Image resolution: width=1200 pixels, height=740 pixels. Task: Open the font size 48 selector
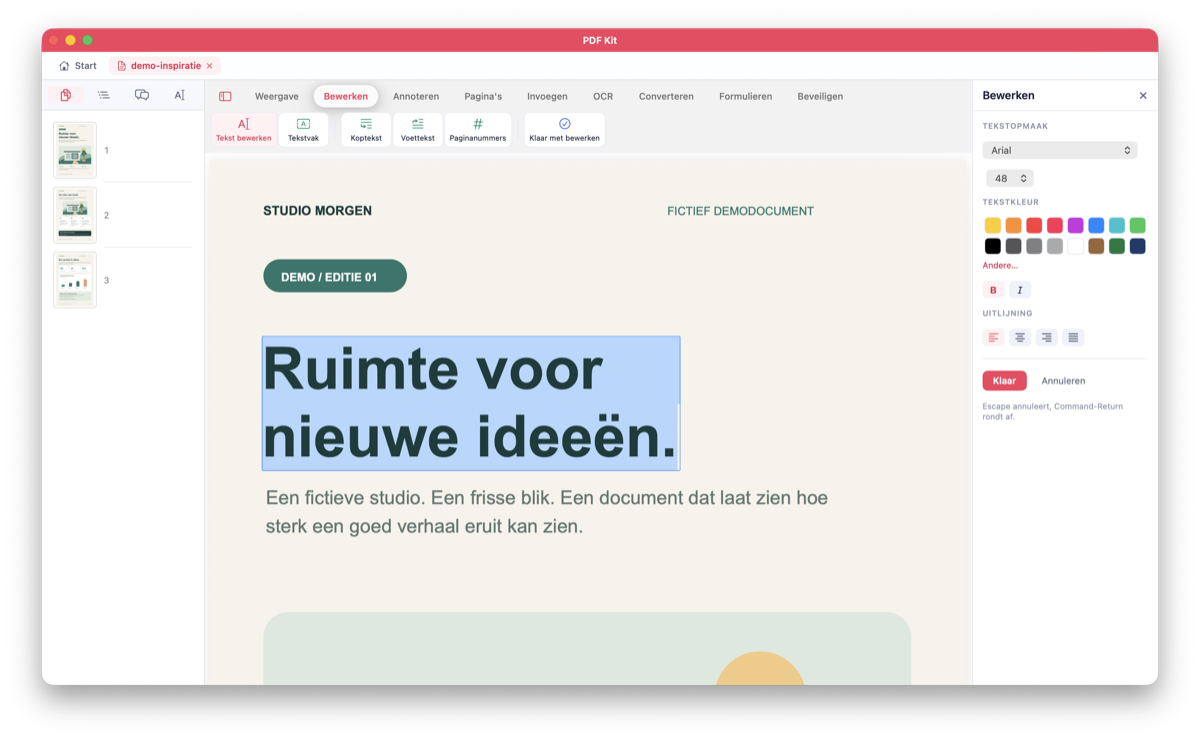[x=1010, y=178]
